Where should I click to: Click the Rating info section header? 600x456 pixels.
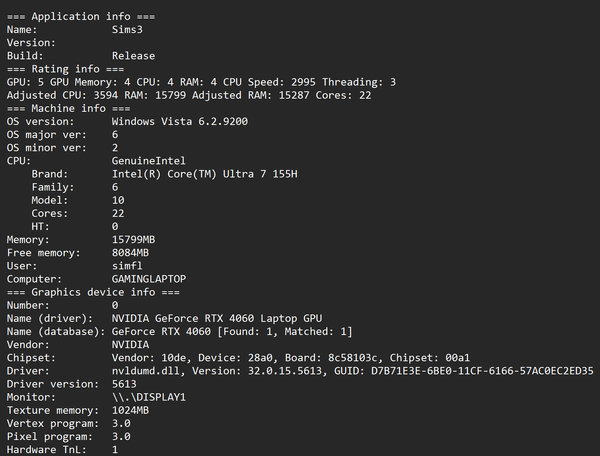65,69
